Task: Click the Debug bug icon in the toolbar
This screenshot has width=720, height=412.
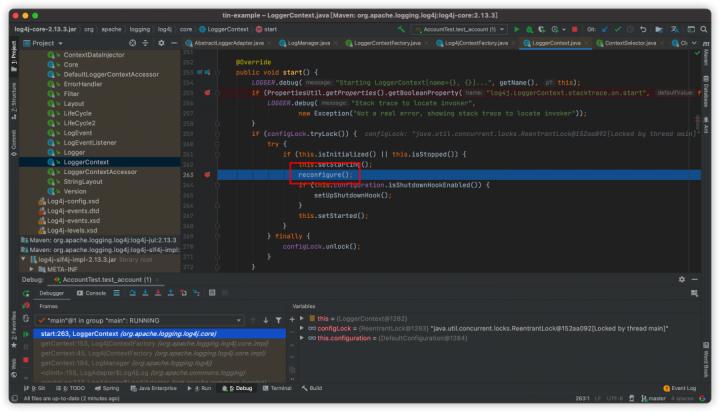Action: [529, 29]
